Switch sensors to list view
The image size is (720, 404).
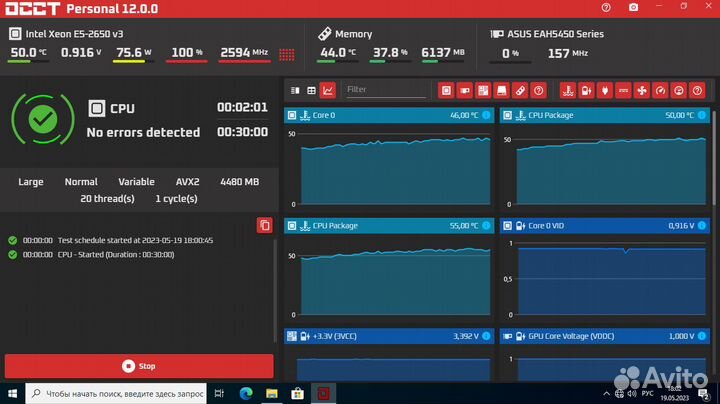(295, 90)
